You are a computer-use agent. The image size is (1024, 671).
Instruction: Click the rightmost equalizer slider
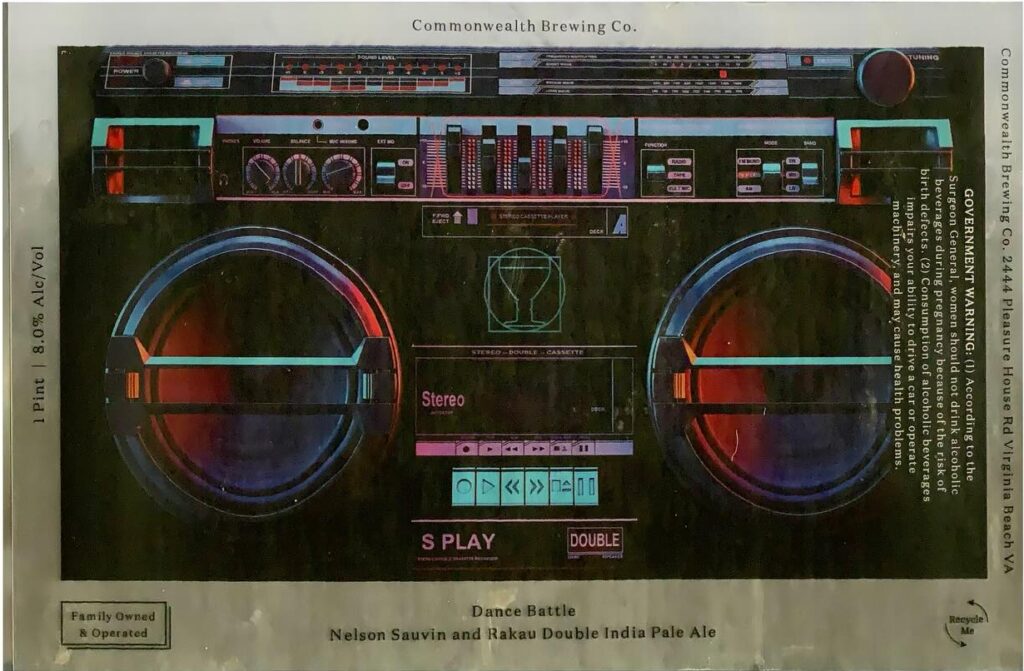(594, 160)
